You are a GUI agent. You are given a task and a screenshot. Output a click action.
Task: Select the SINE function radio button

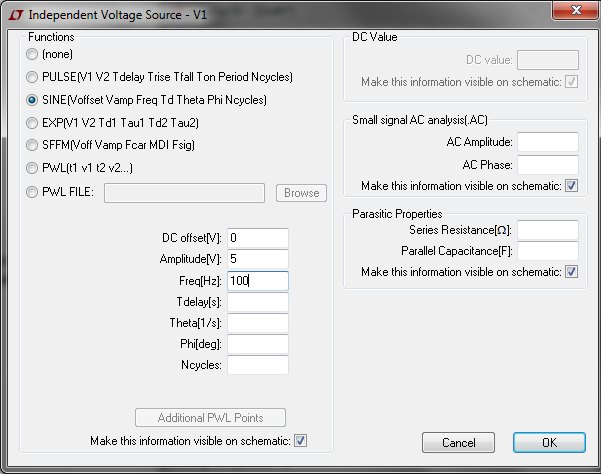tap(32, 100)
